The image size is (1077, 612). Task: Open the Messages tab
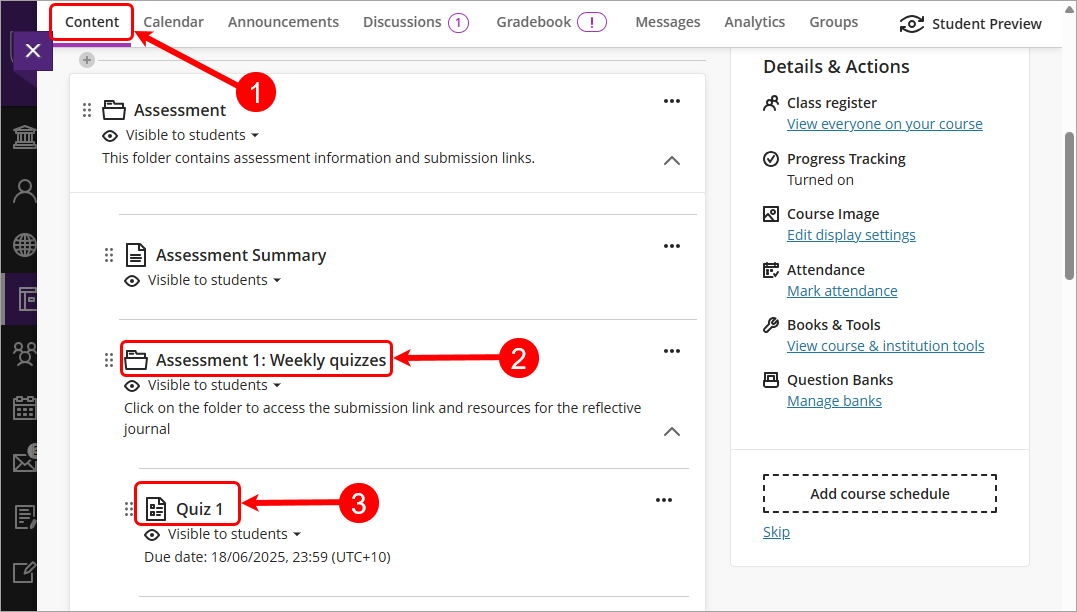(668, 22)
